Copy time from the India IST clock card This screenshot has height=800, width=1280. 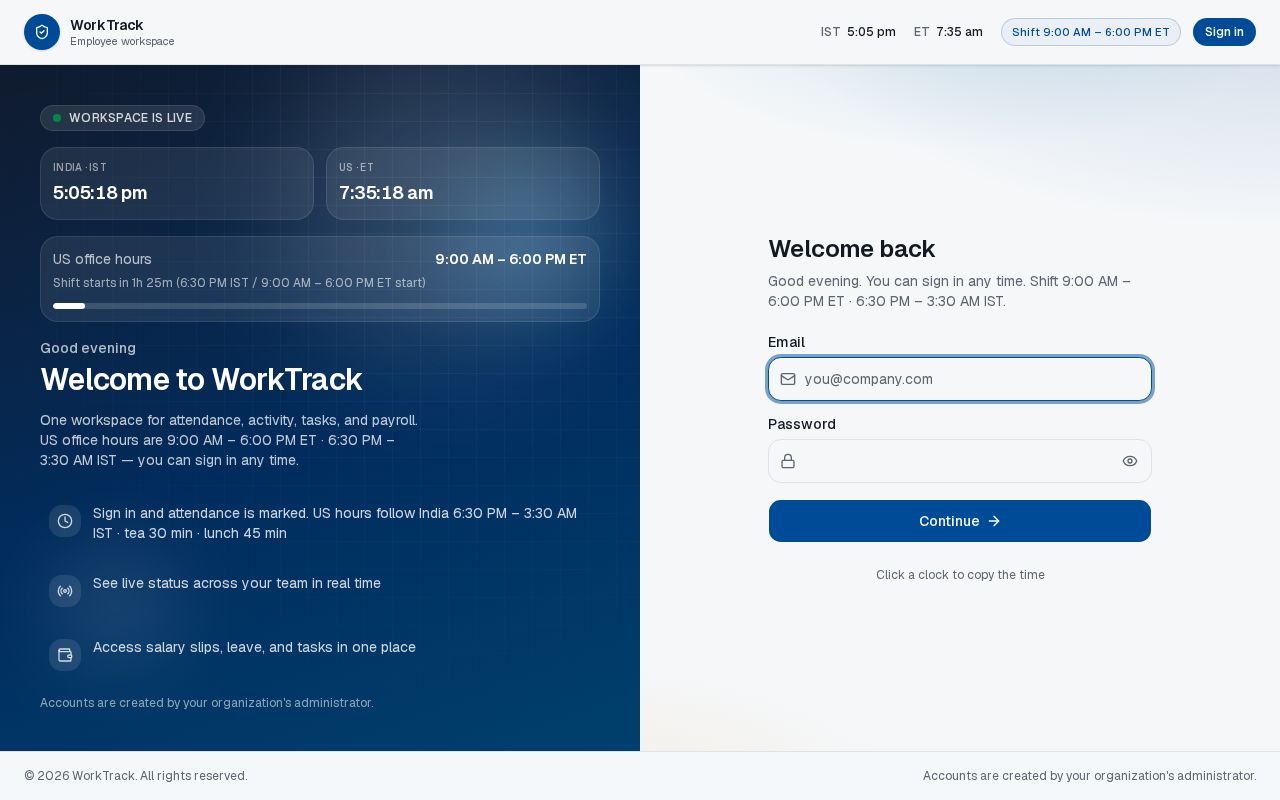[177, 183]
